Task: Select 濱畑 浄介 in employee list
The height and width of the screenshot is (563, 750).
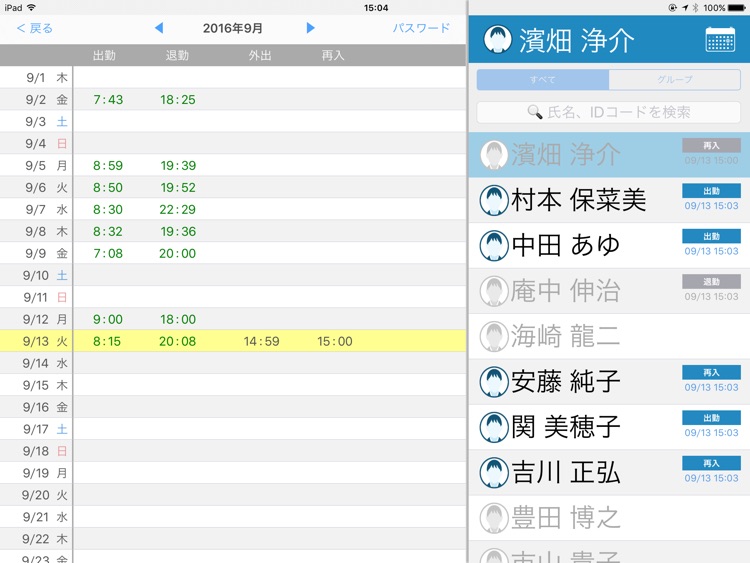Action: (609, 155)
